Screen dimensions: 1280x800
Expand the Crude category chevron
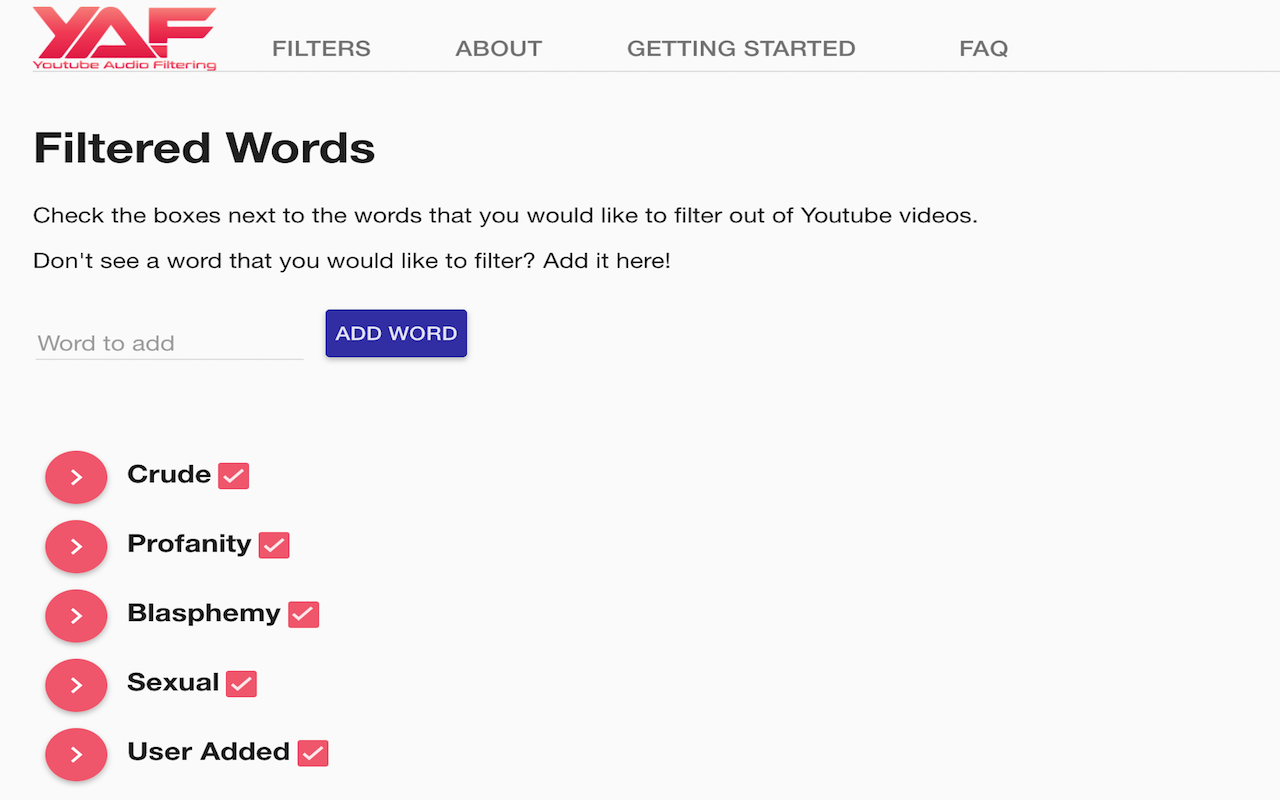tap(76, 477)
